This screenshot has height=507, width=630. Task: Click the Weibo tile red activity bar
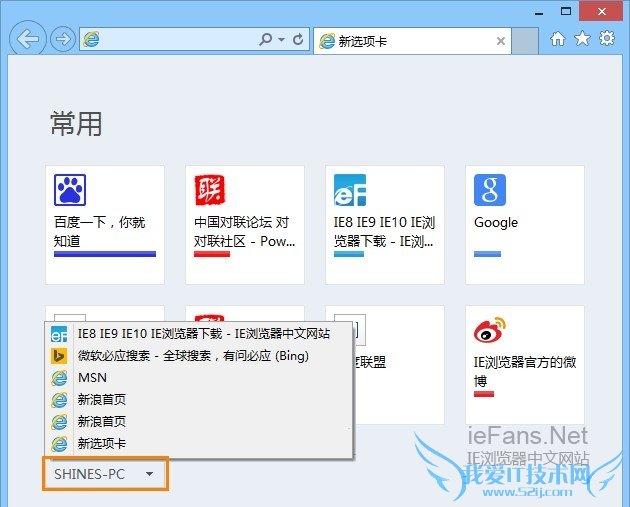pos(484,394)
